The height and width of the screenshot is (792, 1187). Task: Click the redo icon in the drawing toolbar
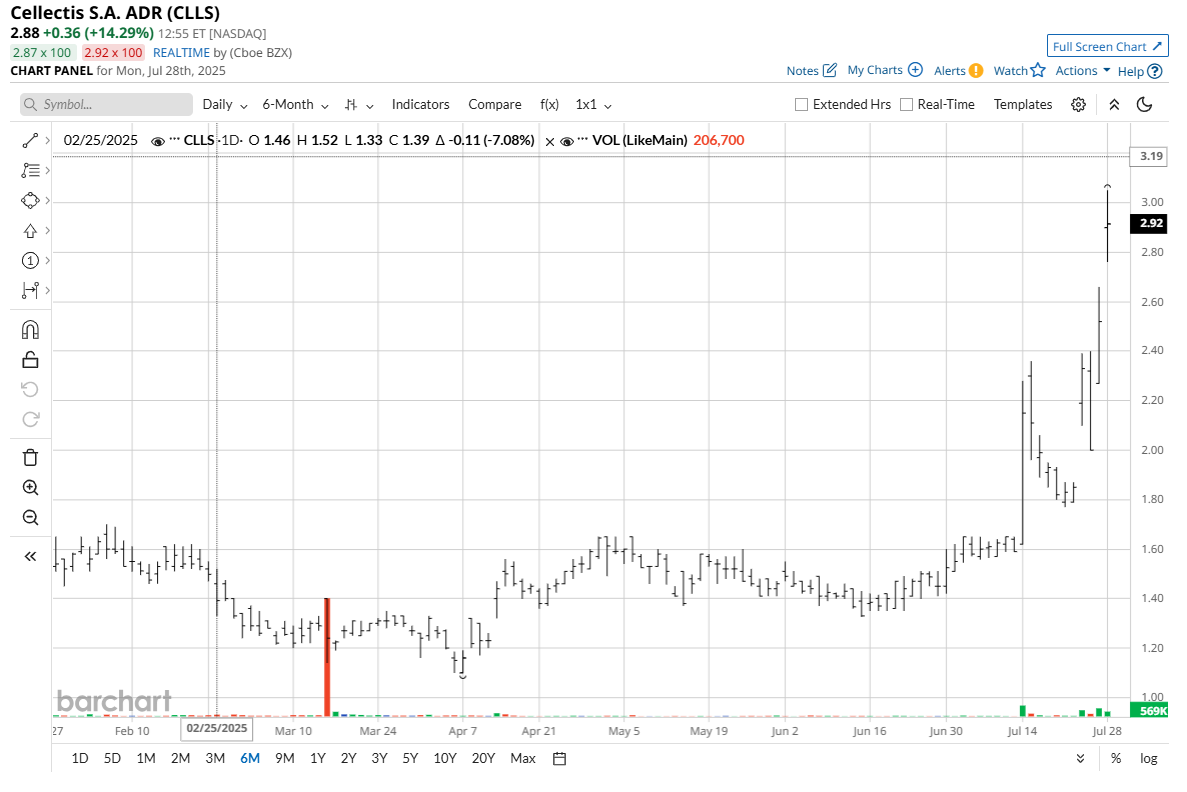(30, 419)
